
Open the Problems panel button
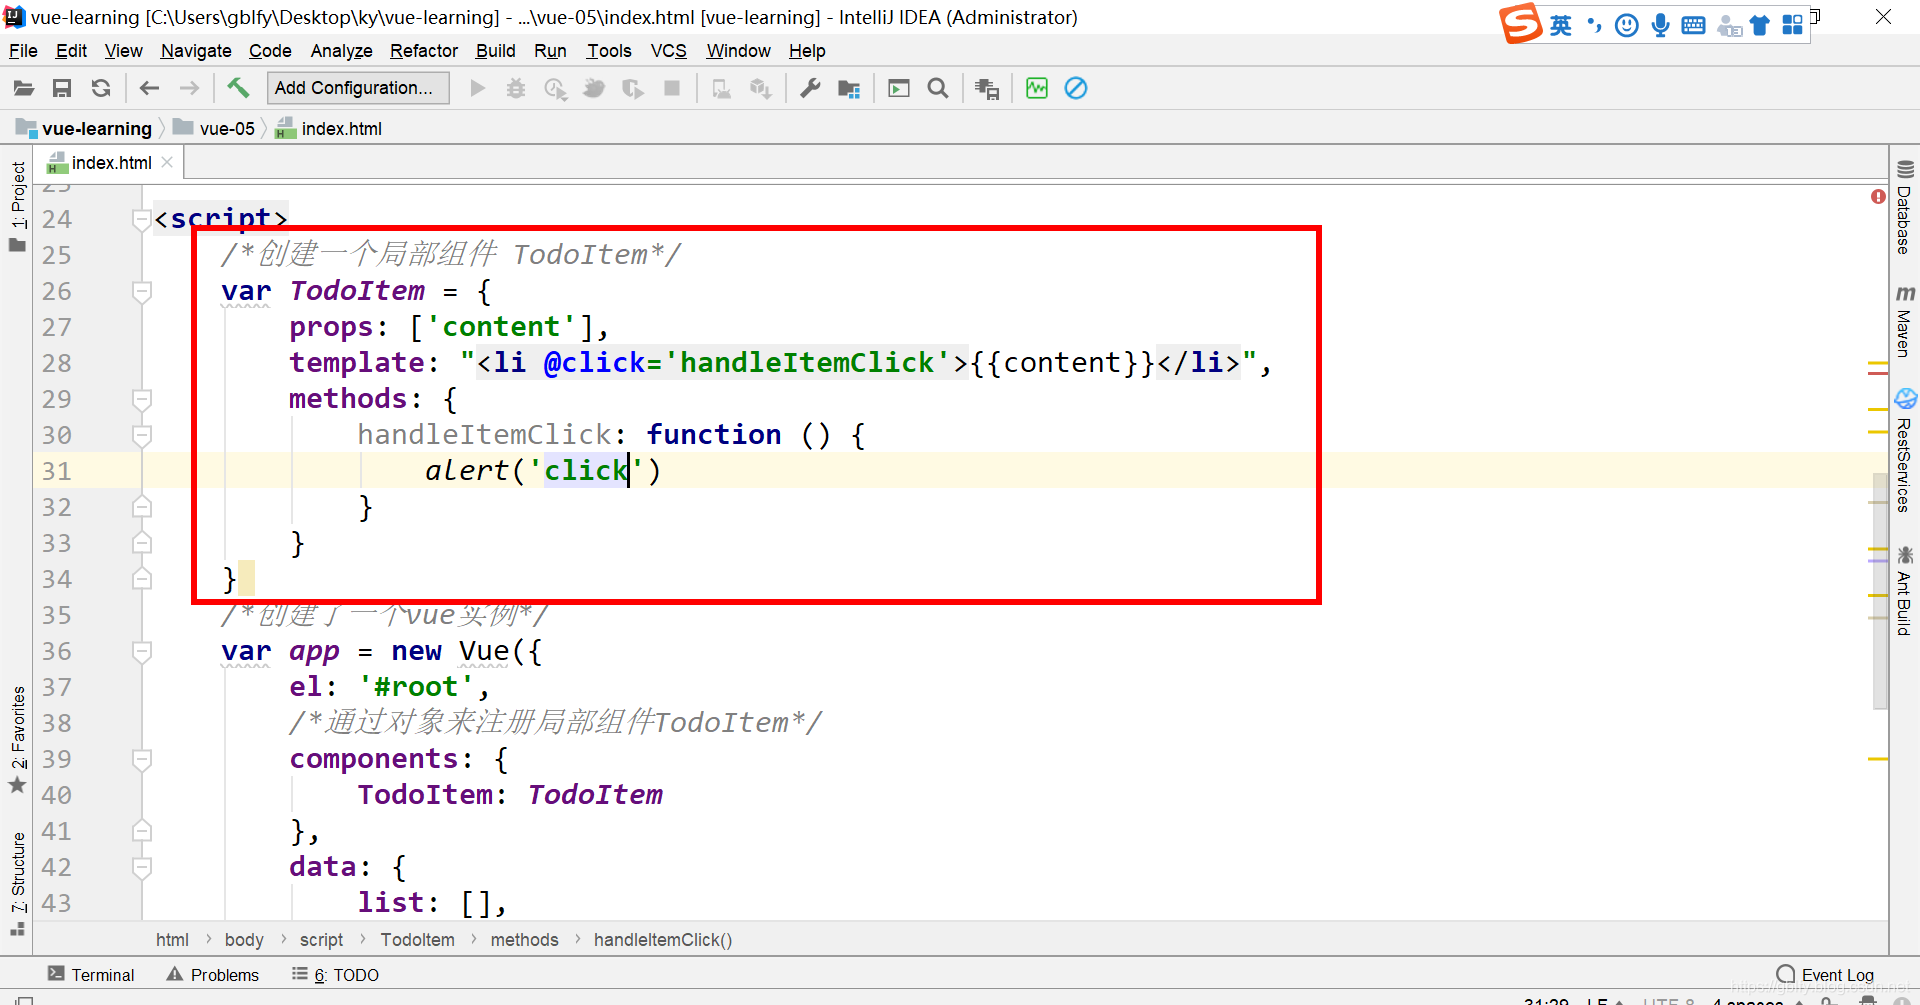pos(213,975)
